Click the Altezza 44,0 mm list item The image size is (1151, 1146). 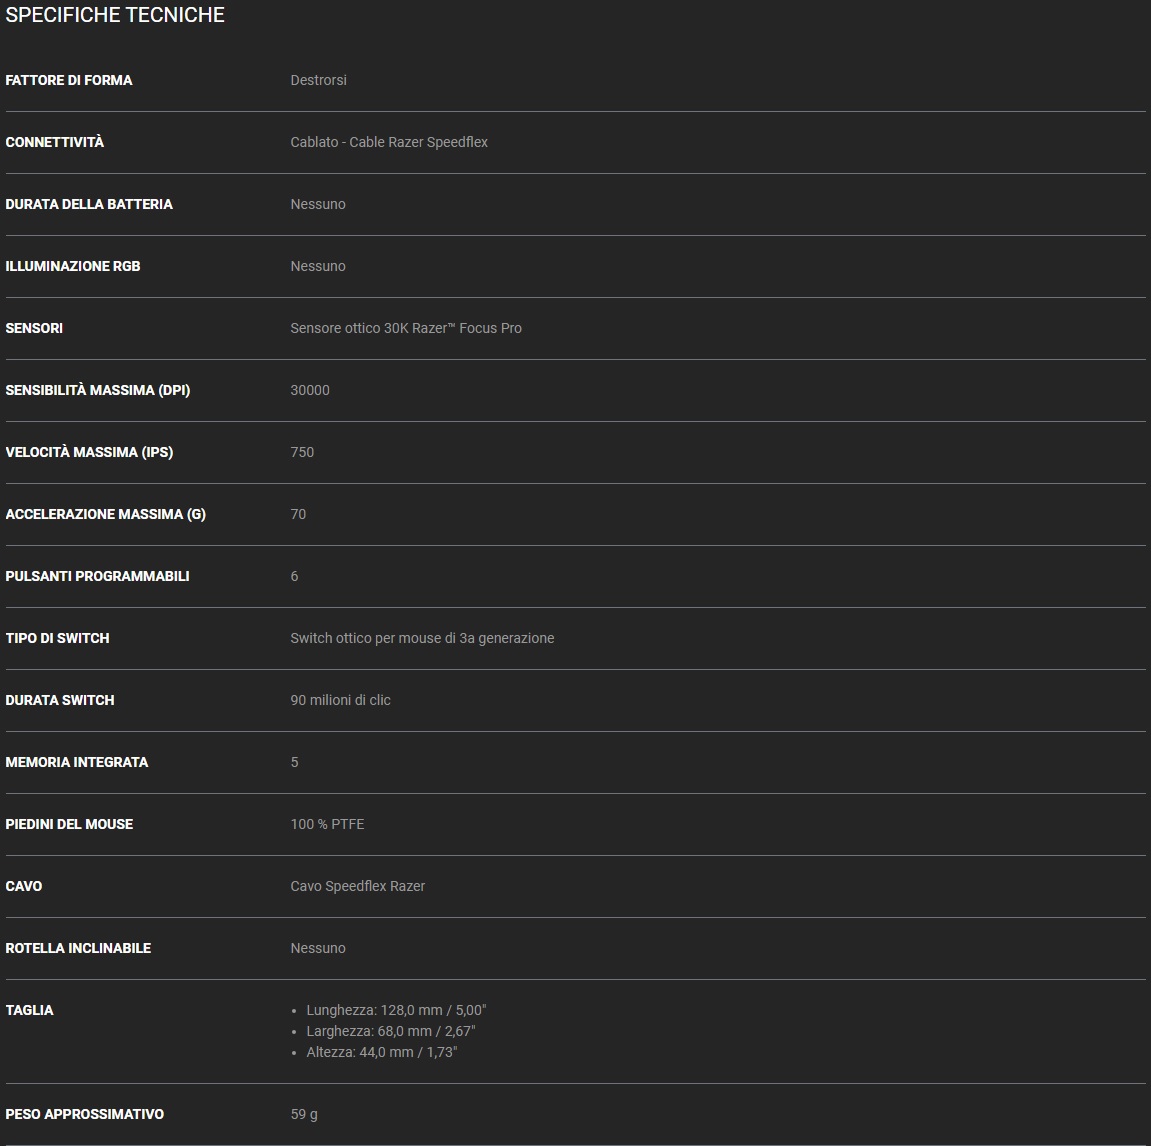pos(382,1052)
